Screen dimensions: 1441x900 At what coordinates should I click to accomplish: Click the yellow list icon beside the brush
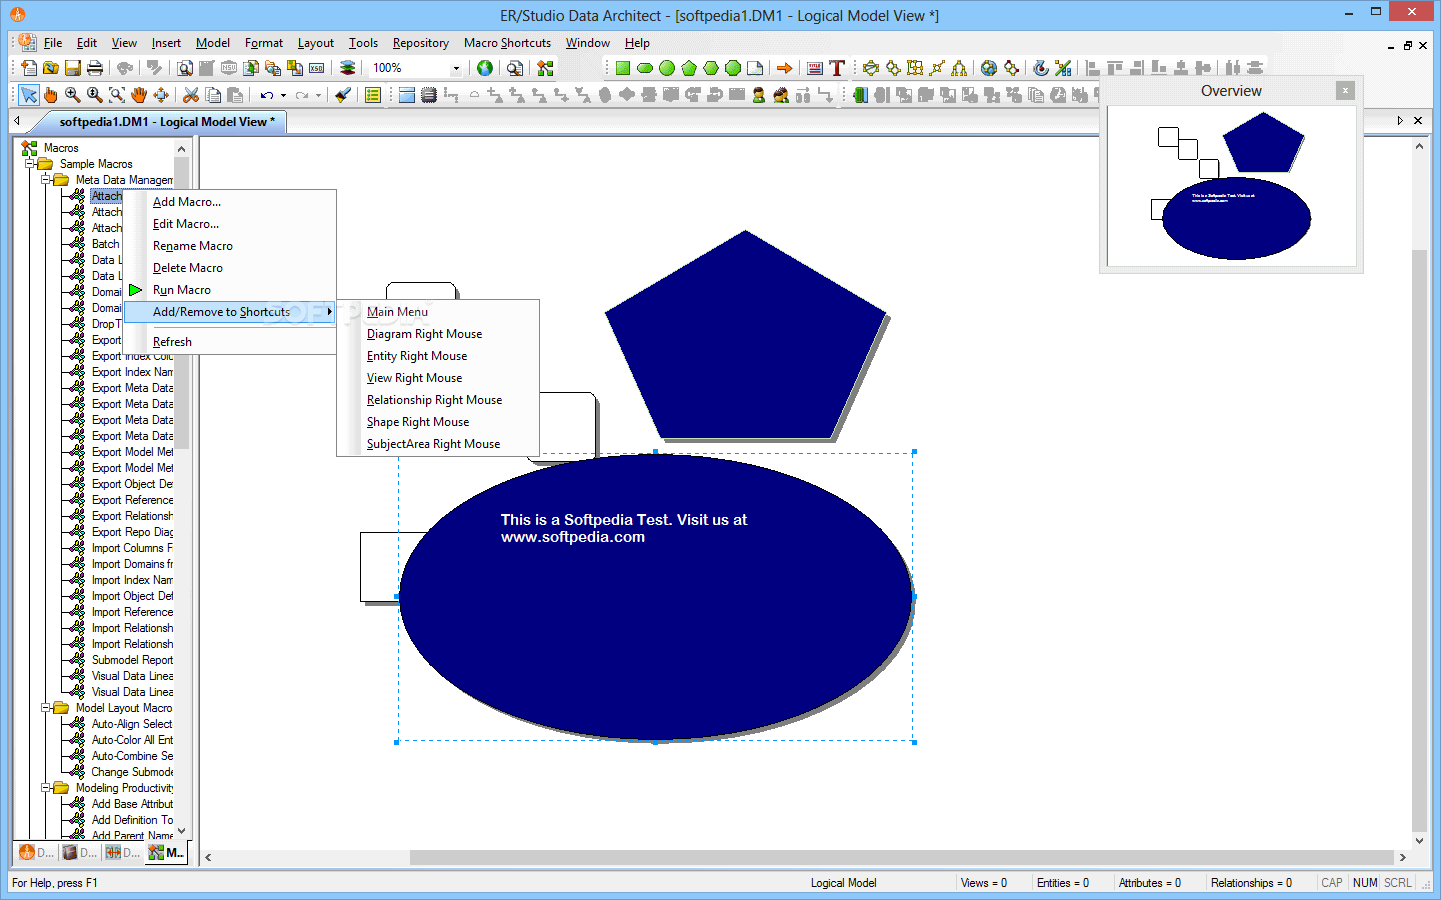(373, 95)
